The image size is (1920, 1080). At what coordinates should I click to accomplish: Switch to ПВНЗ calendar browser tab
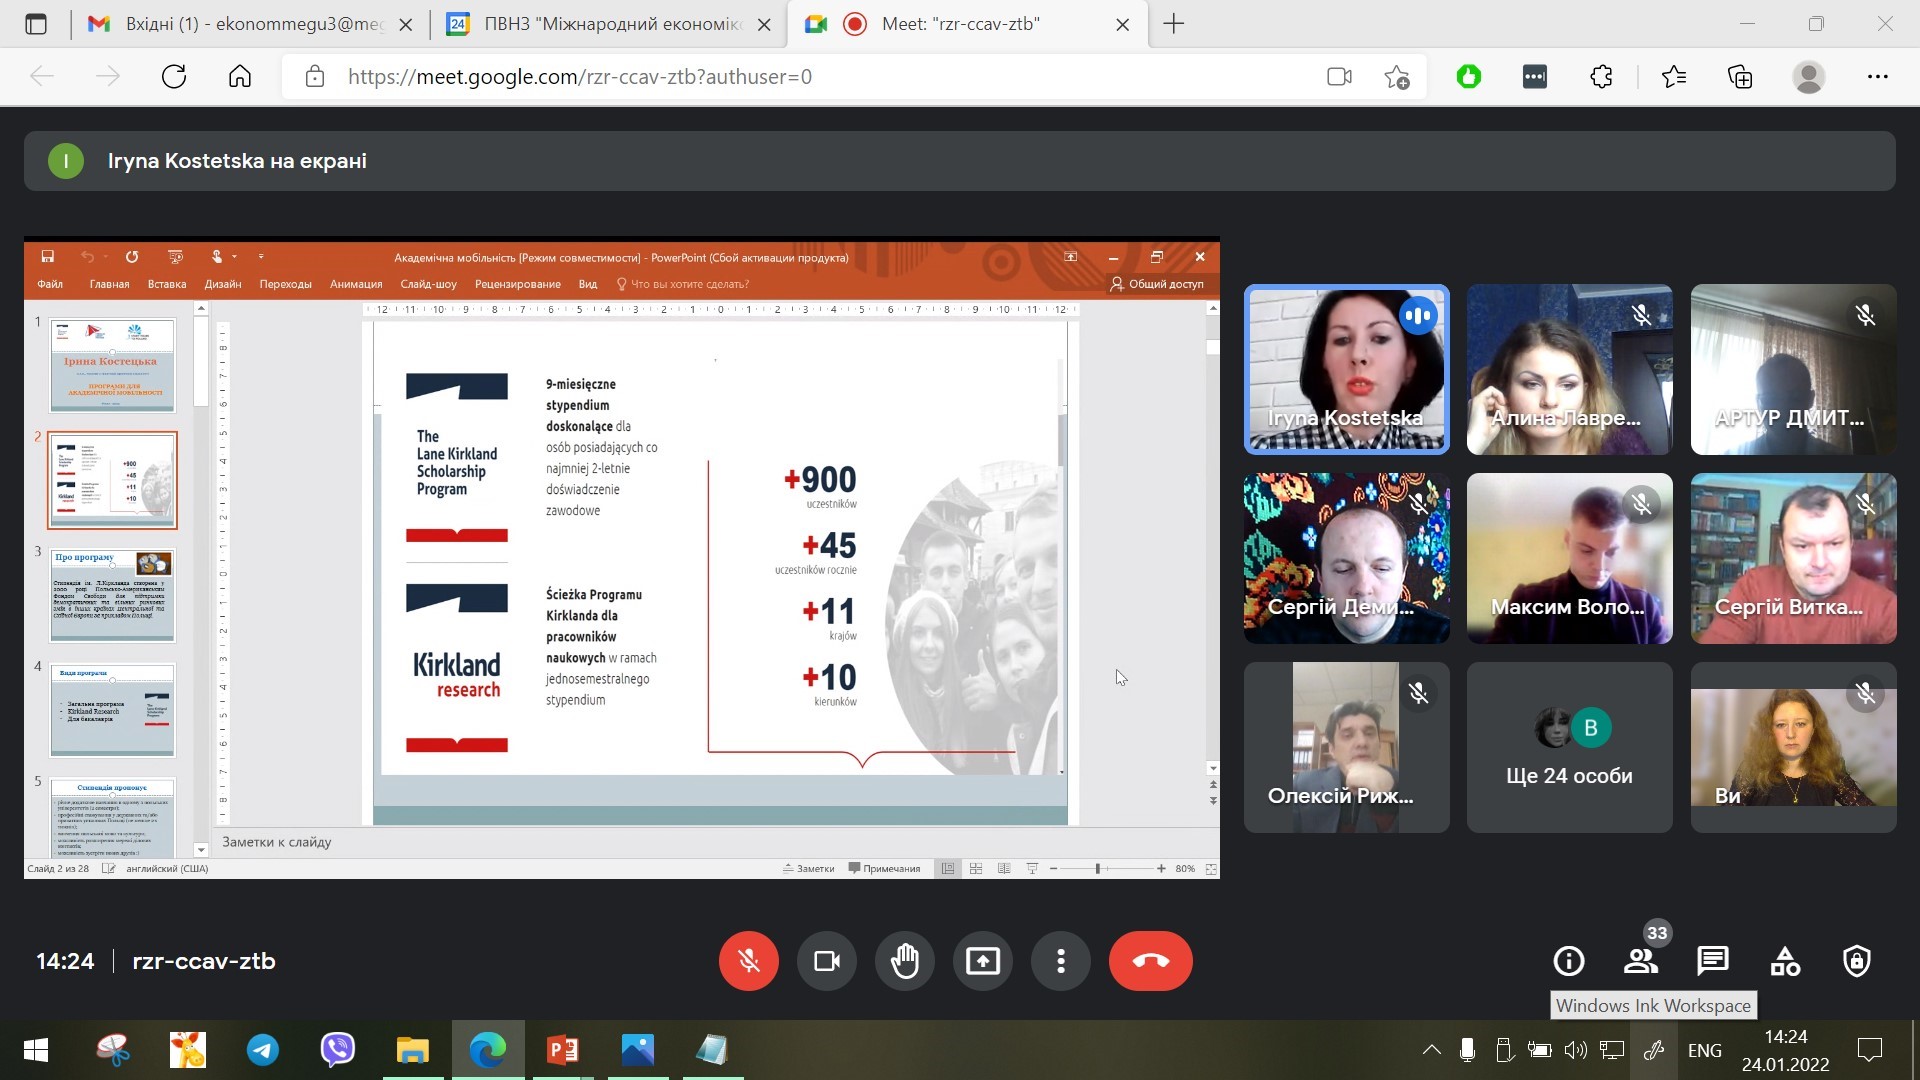pyautogui.click(x=610, y=24)
